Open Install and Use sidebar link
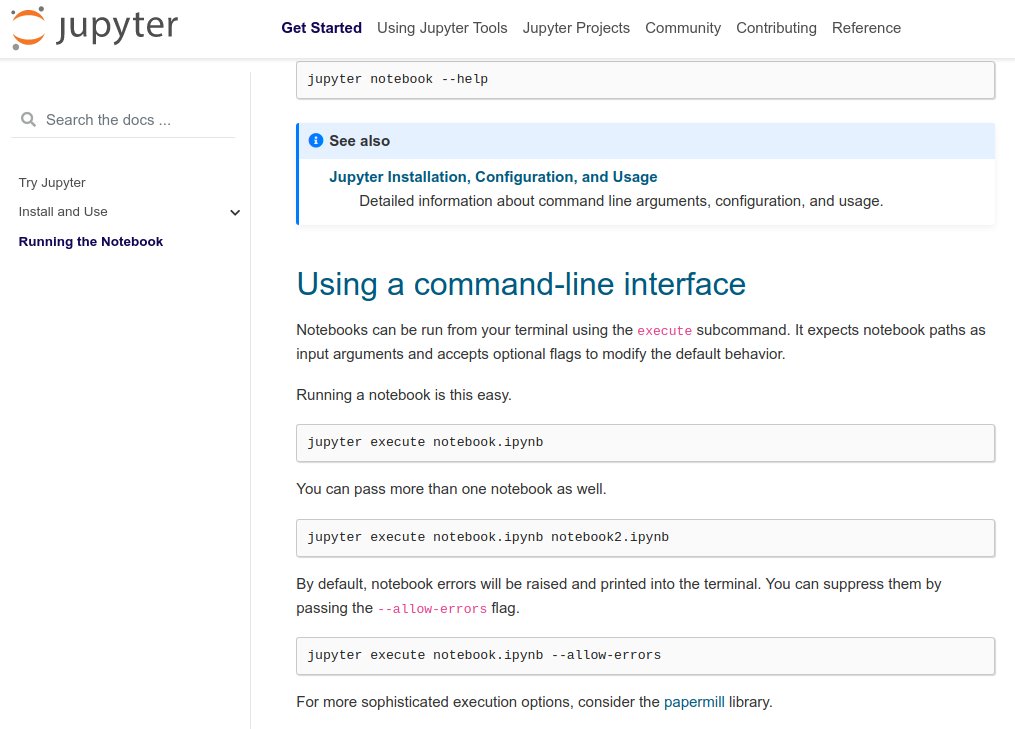This screenshot has width=1015, height=729. pyautogui.click(x=63, y=212)
